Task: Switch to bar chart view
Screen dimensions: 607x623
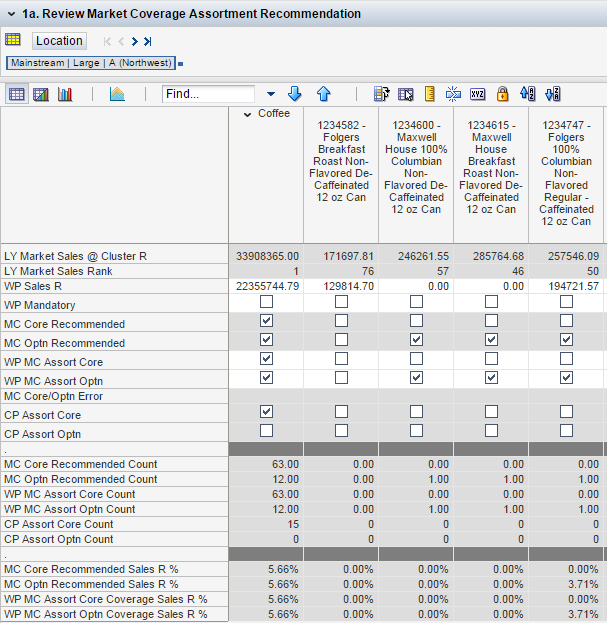Action: [65, 94]
